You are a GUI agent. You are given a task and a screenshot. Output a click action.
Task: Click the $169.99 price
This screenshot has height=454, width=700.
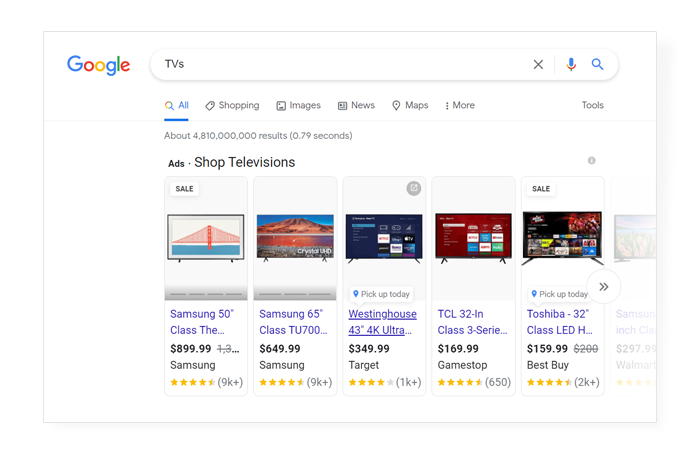[458, 349]
